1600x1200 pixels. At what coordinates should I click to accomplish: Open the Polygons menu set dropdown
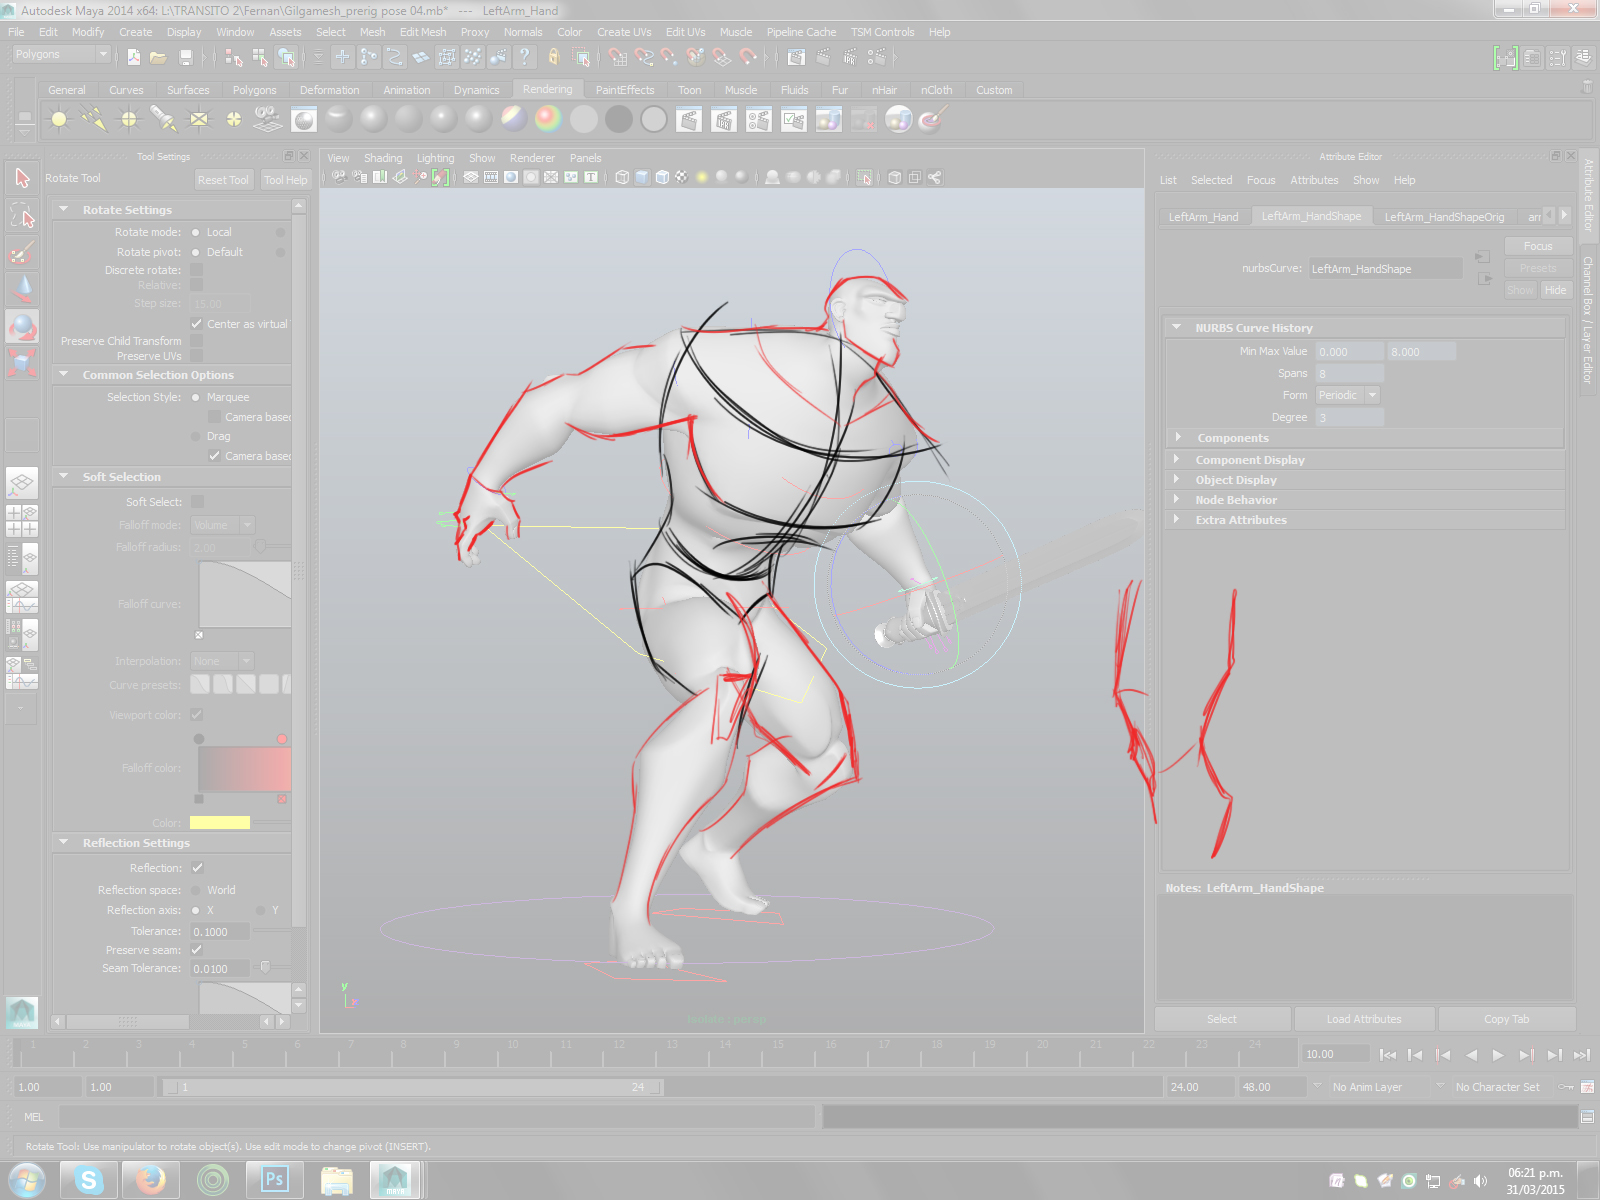pyautogui.click(x=60, y=55)
